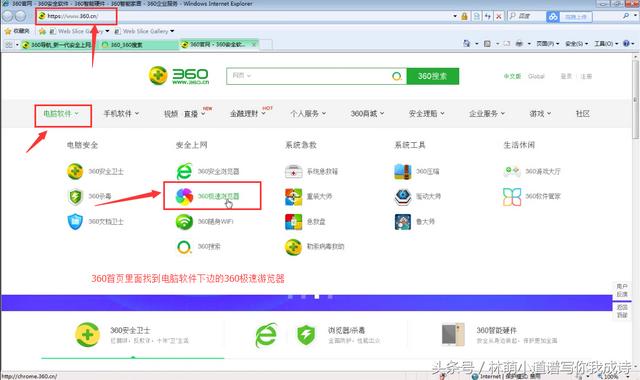Click the 注册 link at top right
The height and width of the screenshot is (380, 640).
point(586,76)
